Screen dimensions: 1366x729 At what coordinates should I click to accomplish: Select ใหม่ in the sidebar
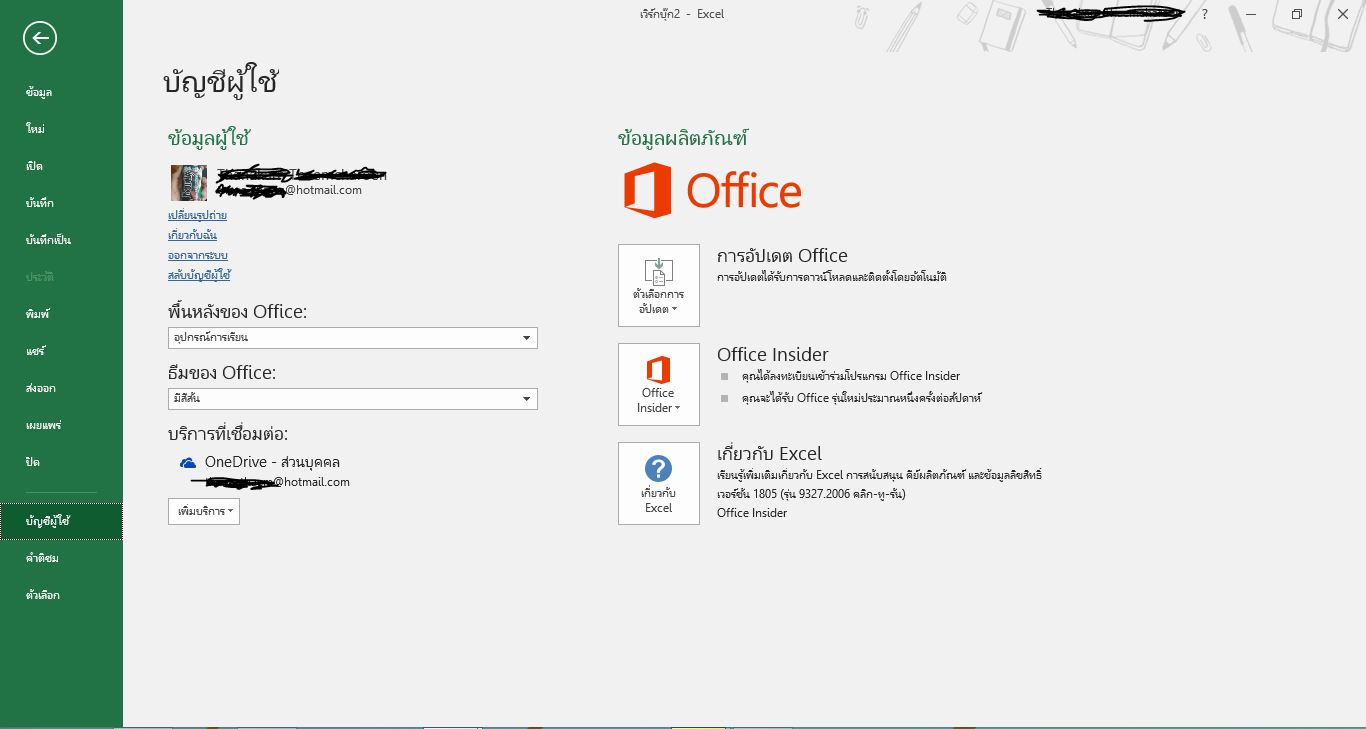pyautogui.click(x=61, y=129)
